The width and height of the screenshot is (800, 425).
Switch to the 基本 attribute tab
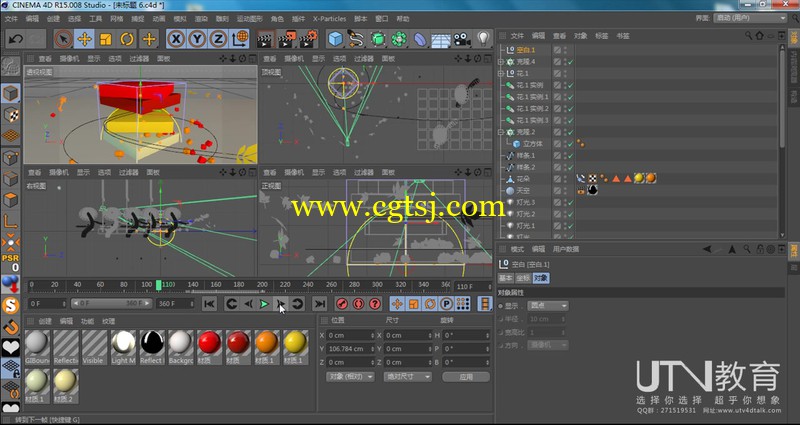pos(506,278)
